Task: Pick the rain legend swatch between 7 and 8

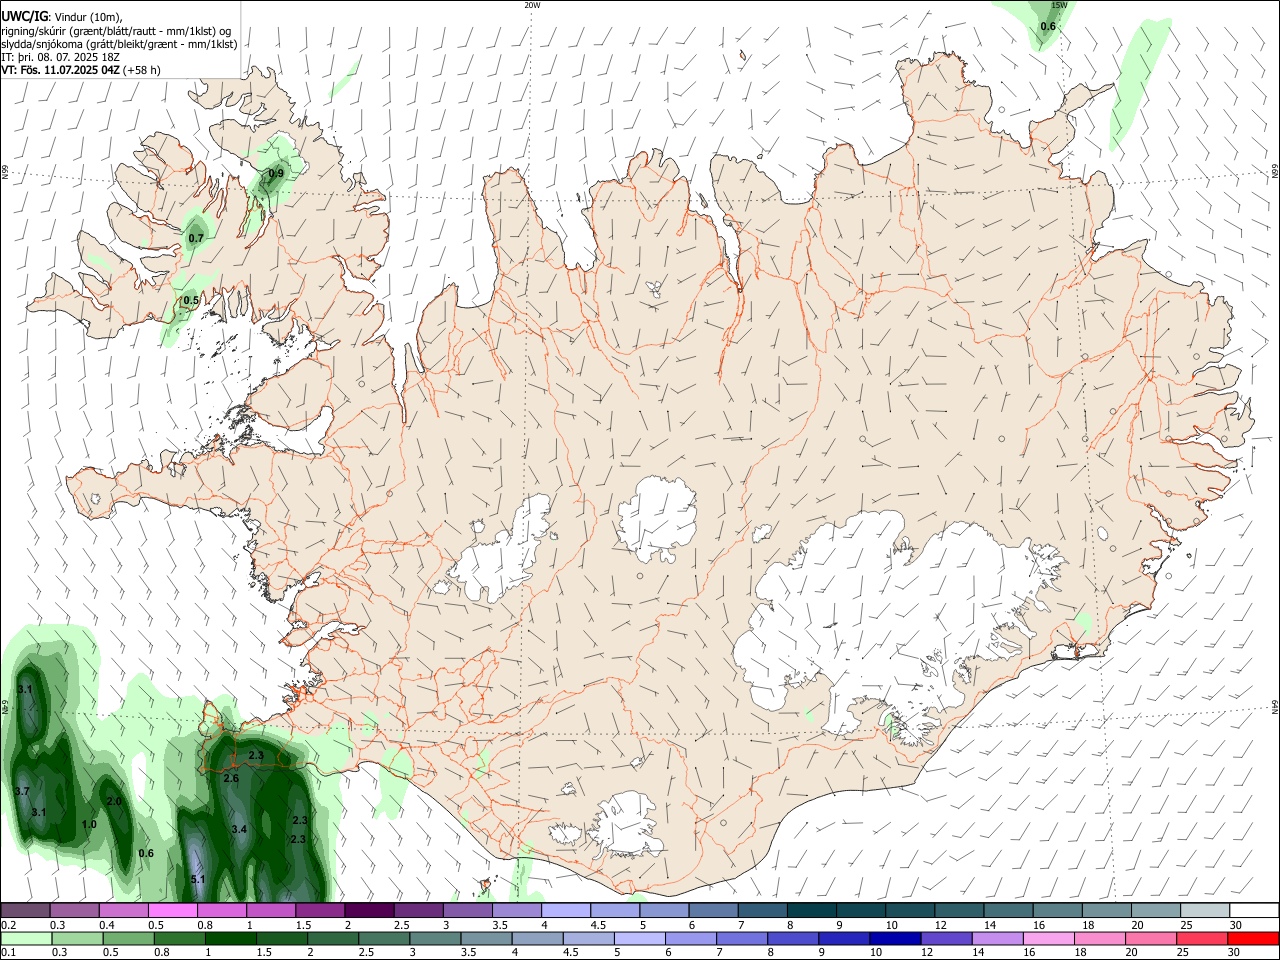Action: tap(742, 938)
